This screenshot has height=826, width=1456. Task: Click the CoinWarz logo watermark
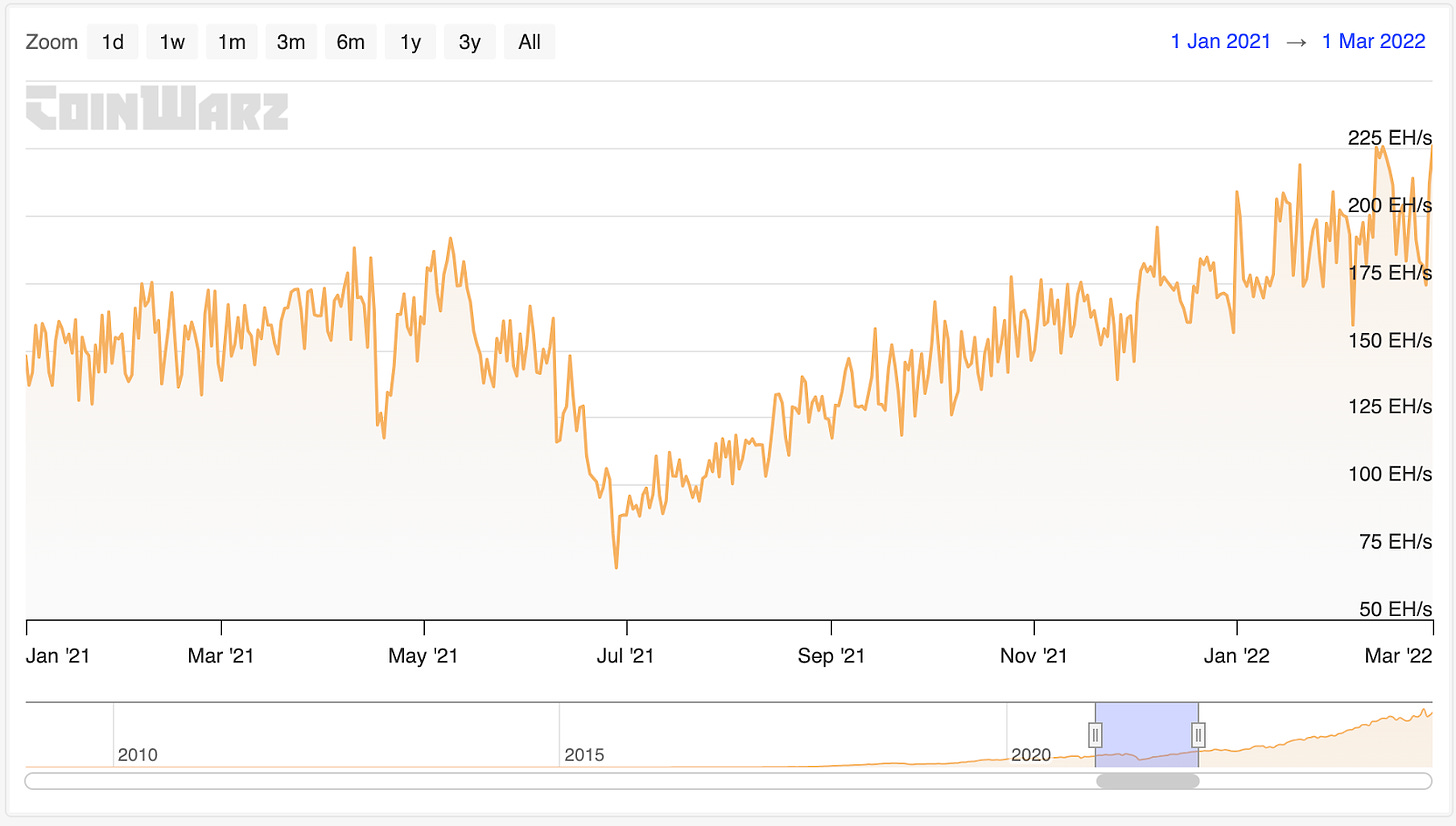pyautogui.click(x=157, y=108)
